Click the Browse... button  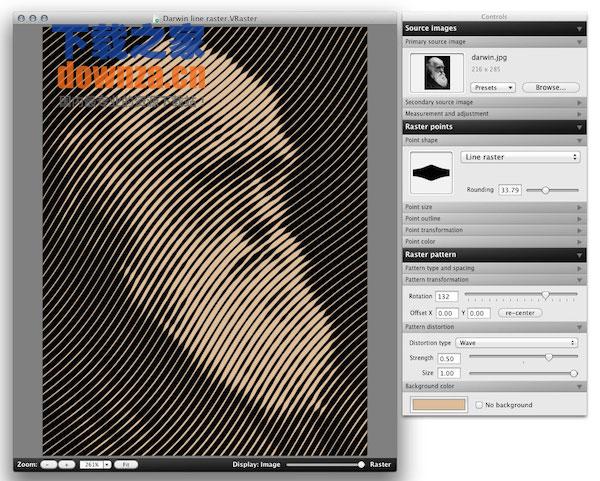551,88
